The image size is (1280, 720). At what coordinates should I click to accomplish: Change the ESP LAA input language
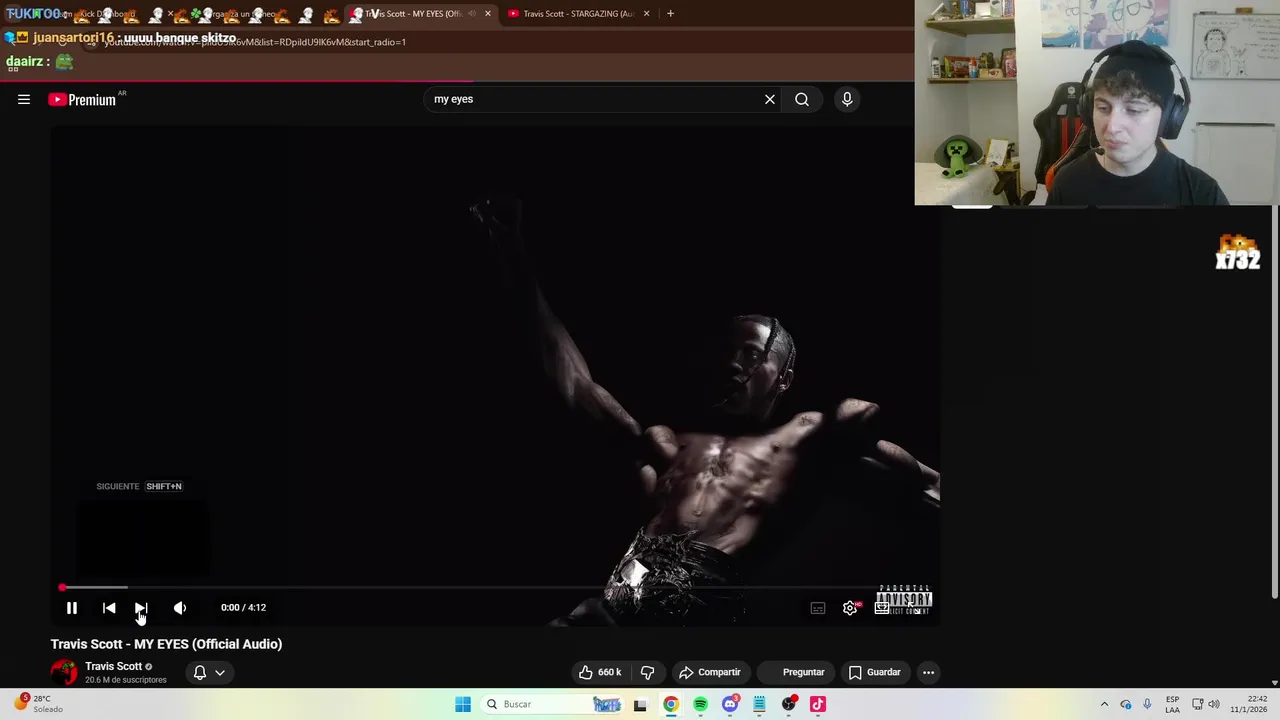click(1172, 704)
